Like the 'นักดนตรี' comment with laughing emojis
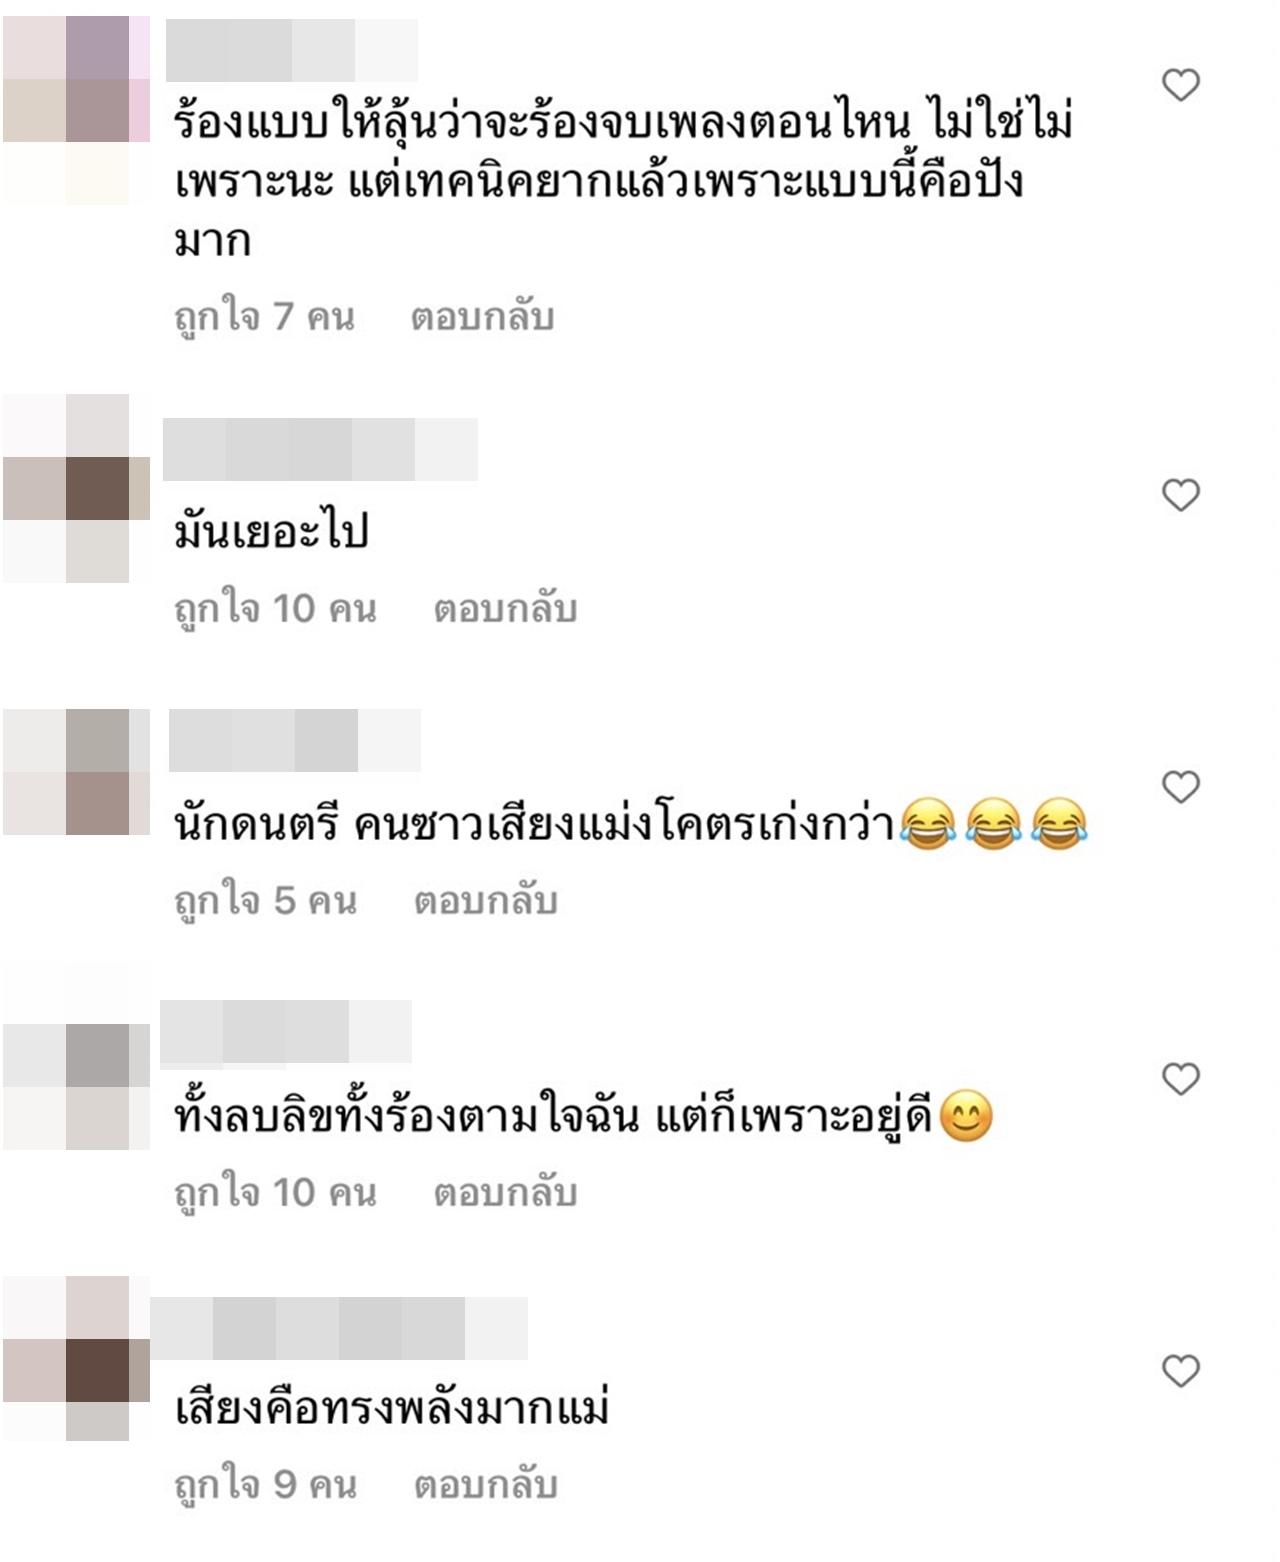The image size is (1280, 1562). [1181, 787]
